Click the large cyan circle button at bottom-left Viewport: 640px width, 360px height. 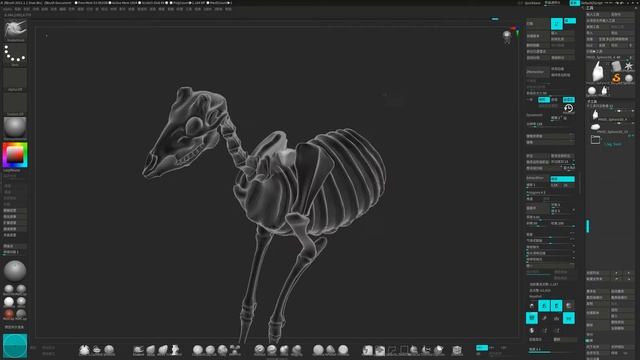[15, 346]
